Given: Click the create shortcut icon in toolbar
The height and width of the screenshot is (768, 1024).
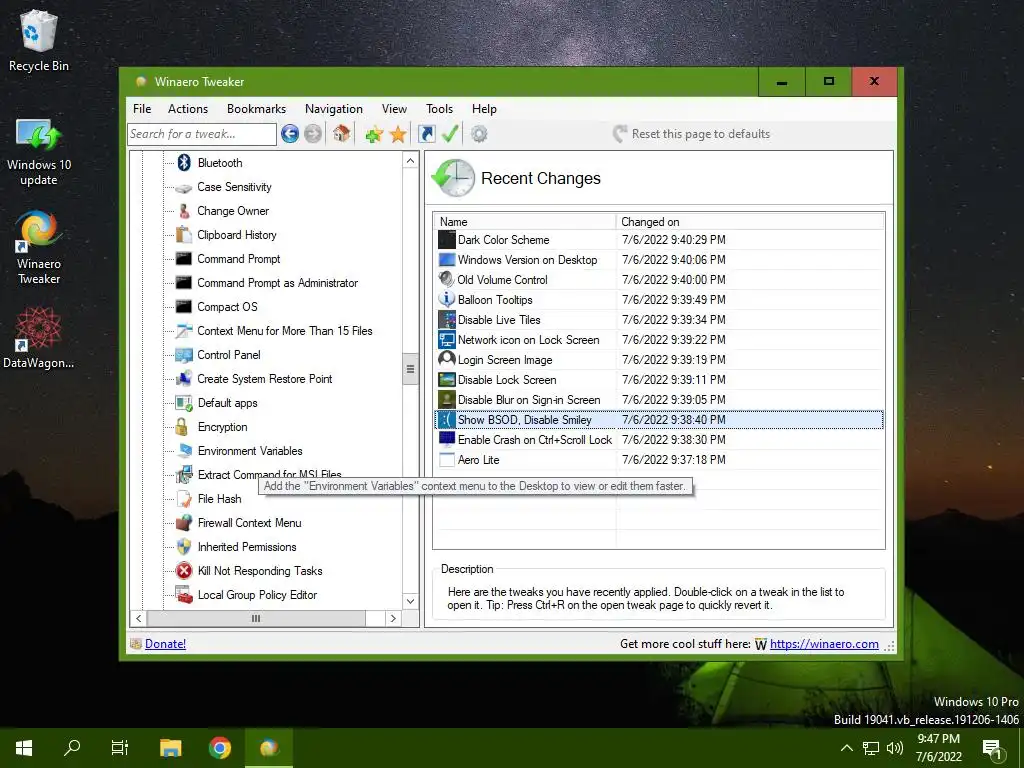Looking at the screenshot, I should tap(426, 134).
